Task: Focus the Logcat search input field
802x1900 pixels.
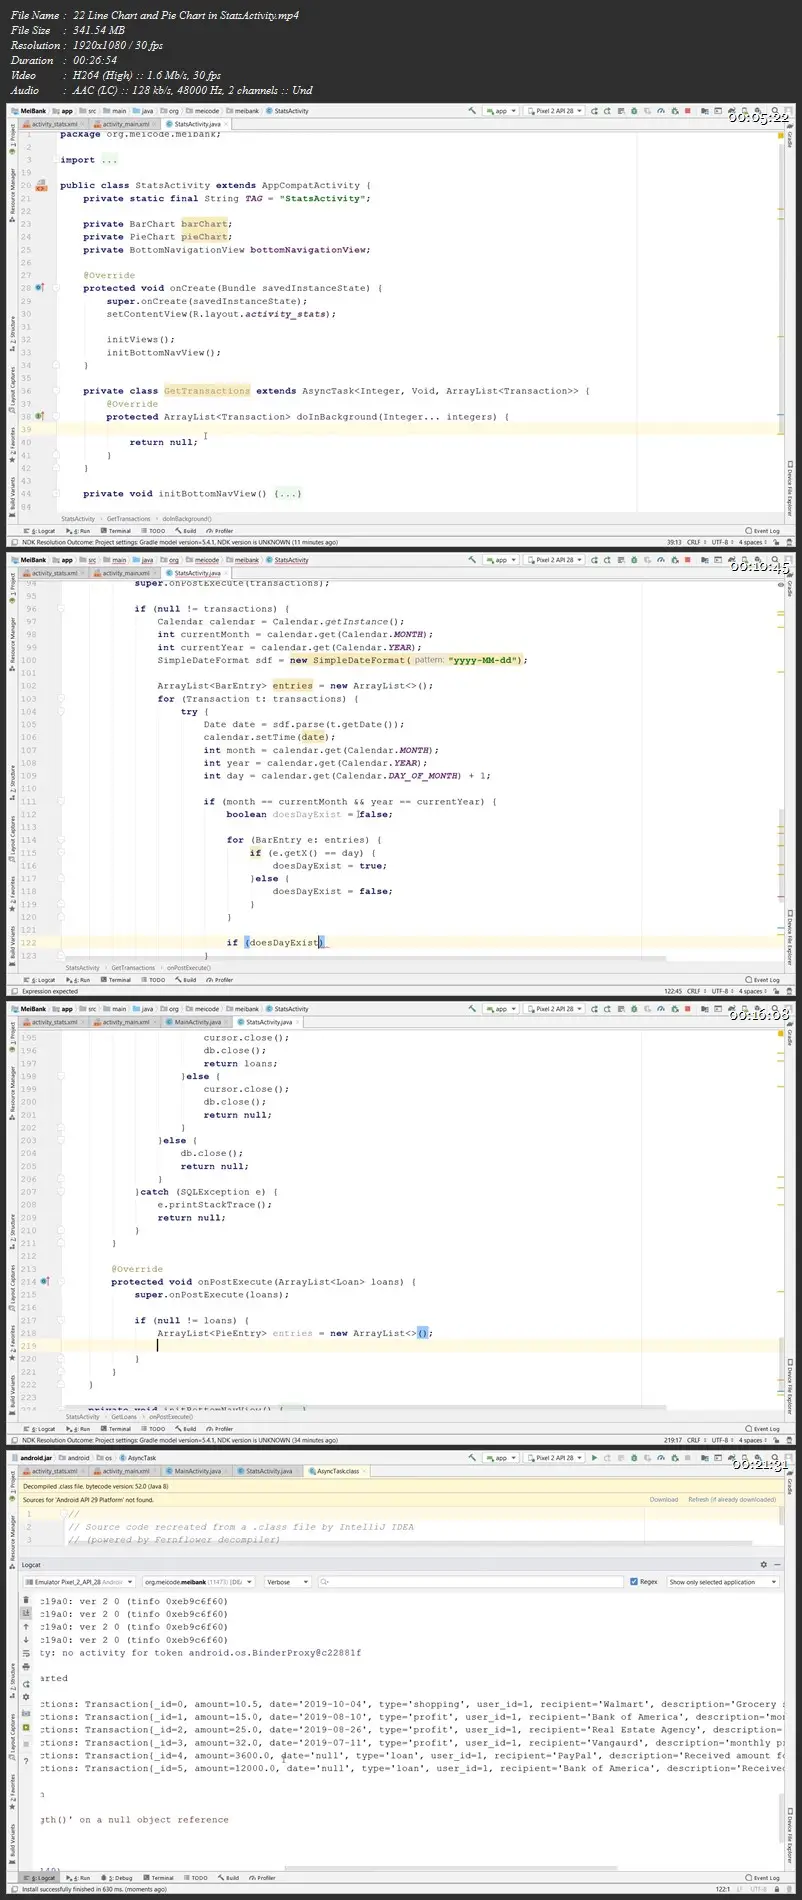Action: 470,1582
